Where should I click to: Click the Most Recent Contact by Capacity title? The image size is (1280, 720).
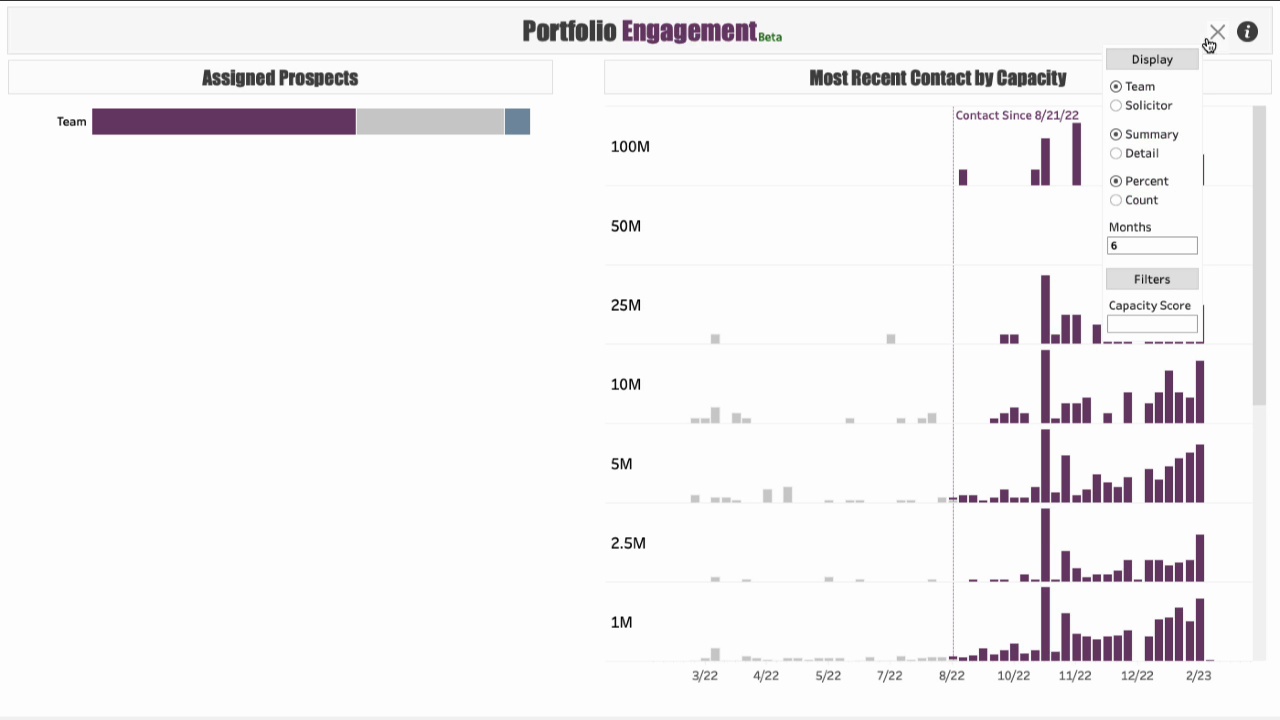click(937, 78)
